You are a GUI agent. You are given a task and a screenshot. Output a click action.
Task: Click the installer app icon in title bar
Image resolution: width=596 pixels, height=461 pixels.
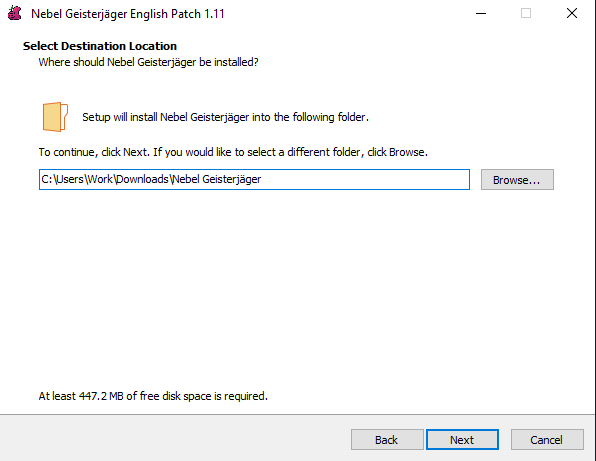pyautogui.click(x=14, y=13)
